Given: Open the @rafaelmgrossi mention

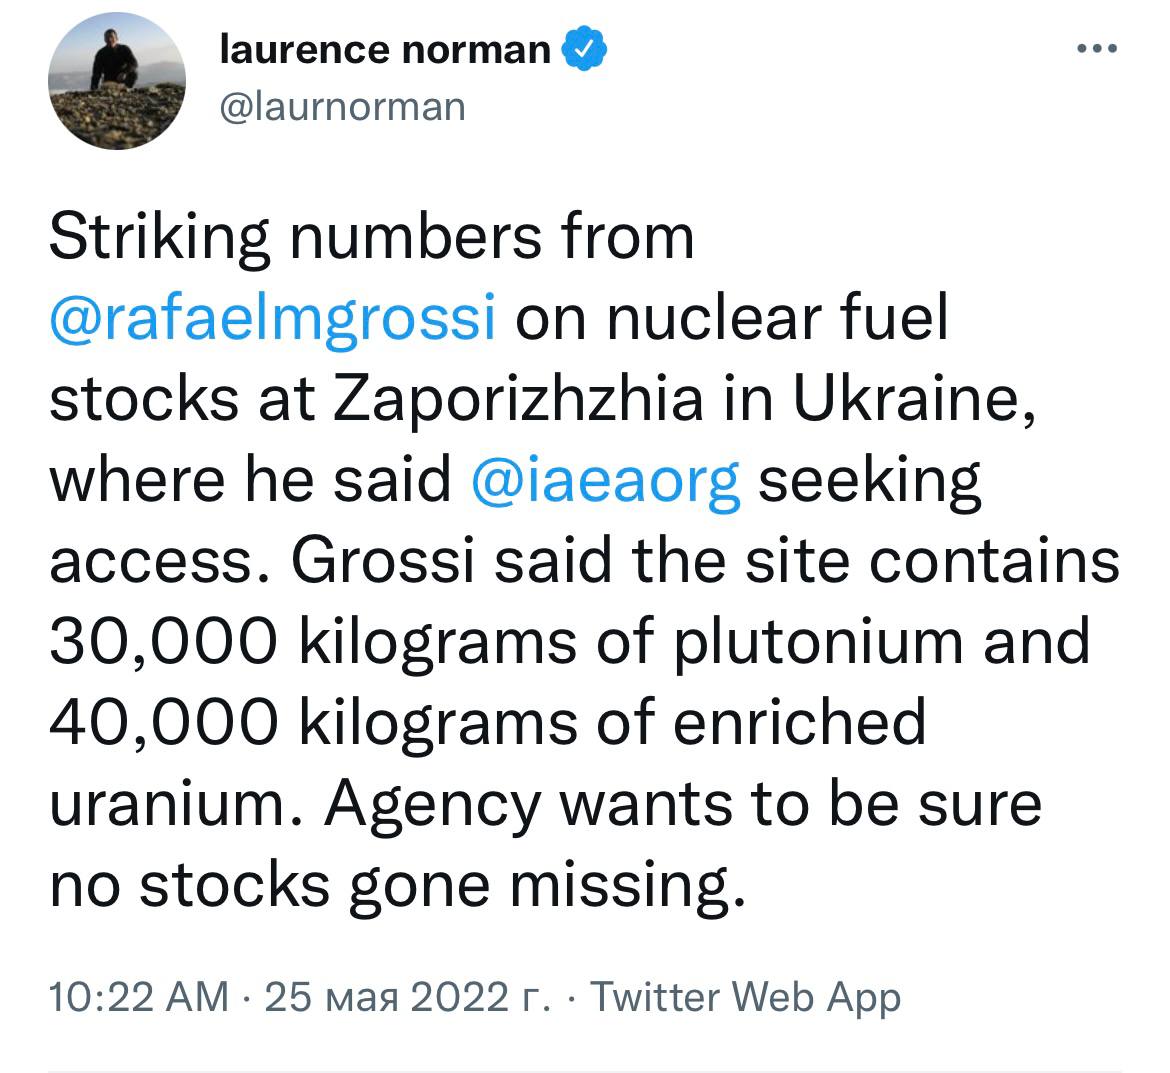Looking at the screenshot, I should point(272,319).
